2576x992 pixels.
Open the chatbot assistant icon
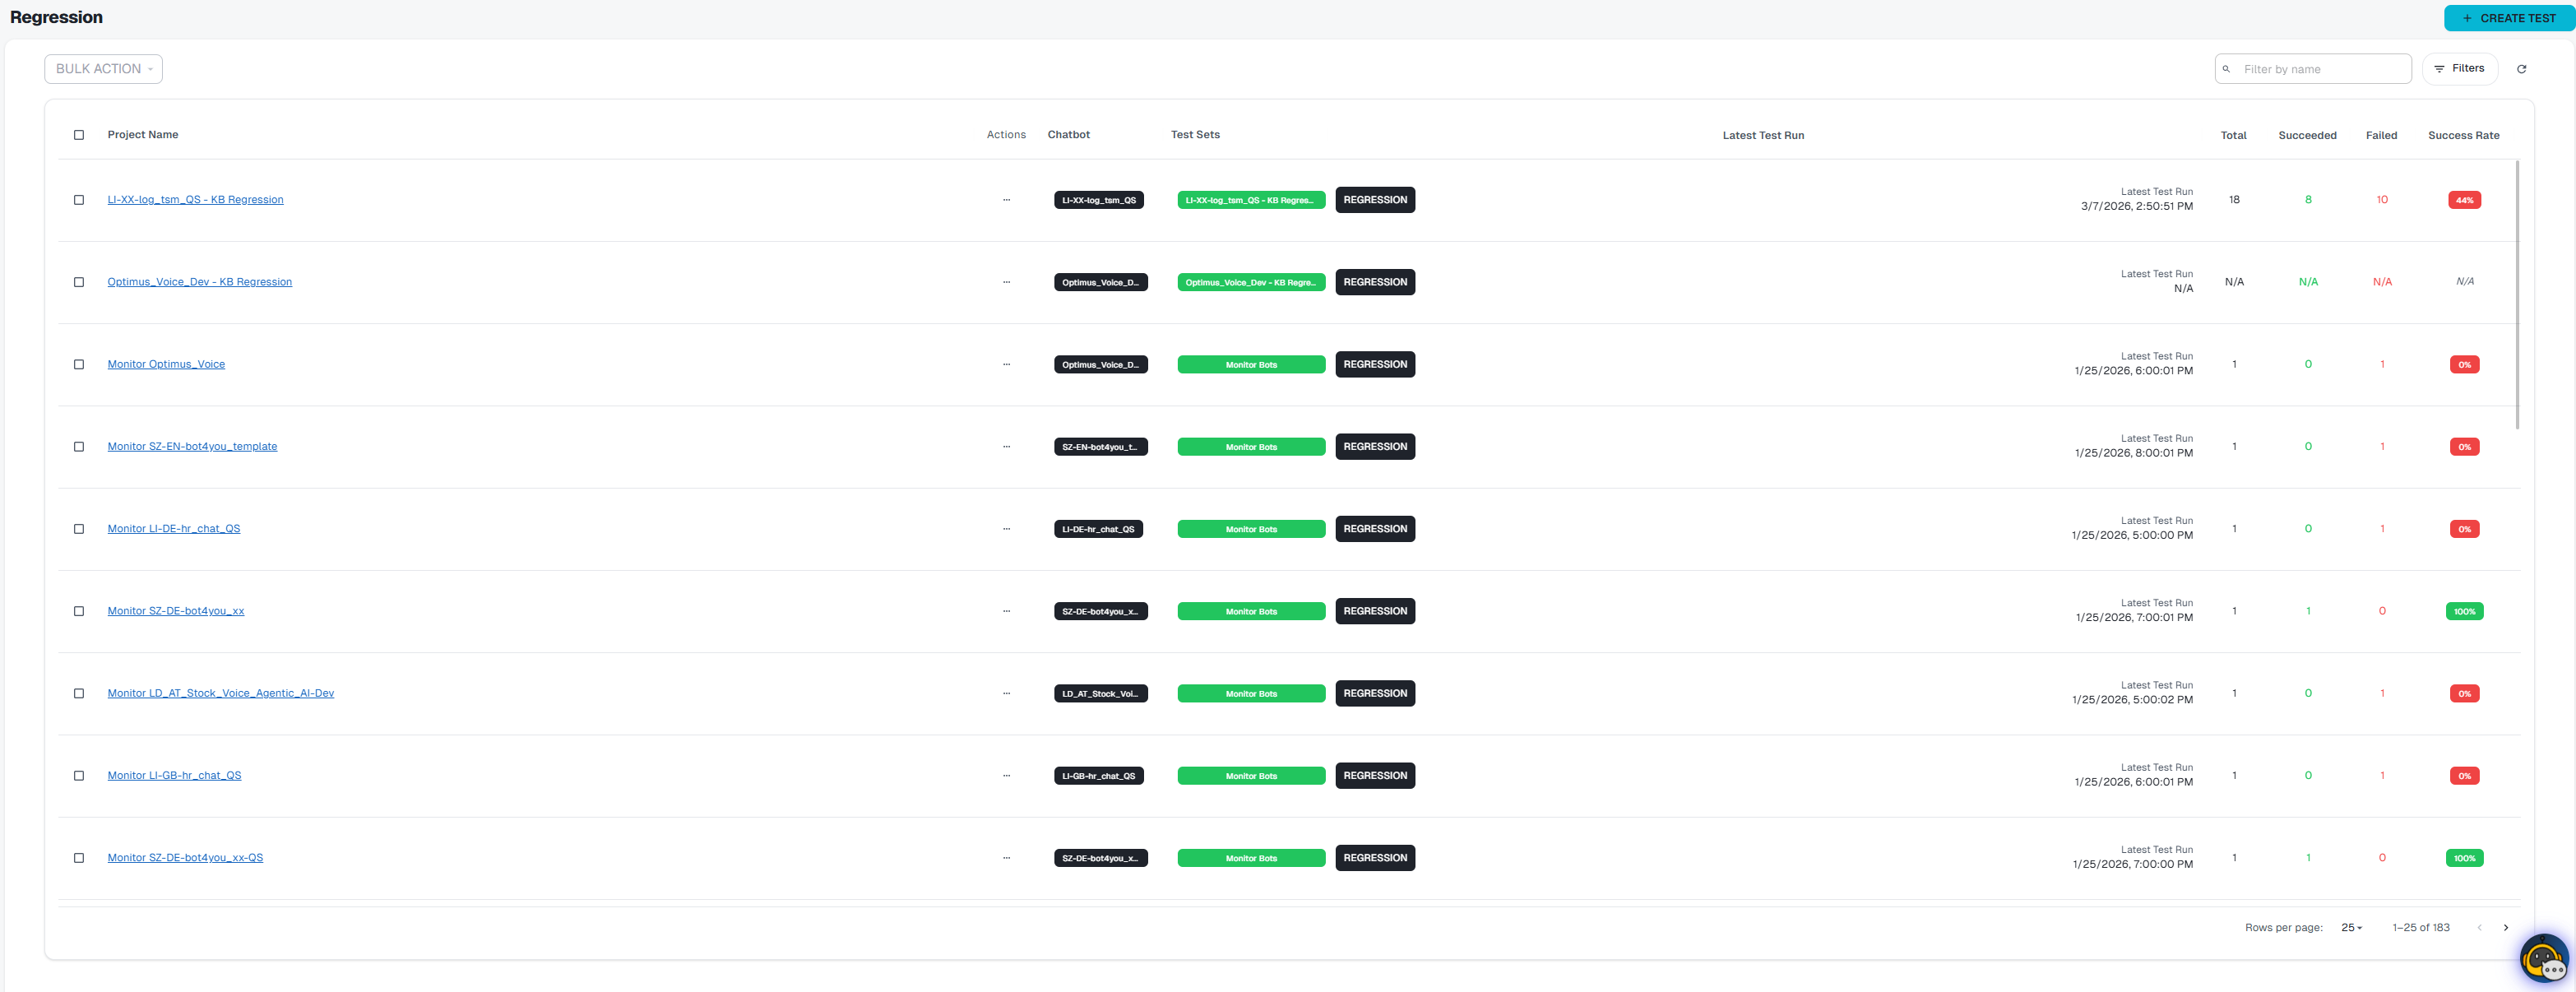(x=2543, y=959)
